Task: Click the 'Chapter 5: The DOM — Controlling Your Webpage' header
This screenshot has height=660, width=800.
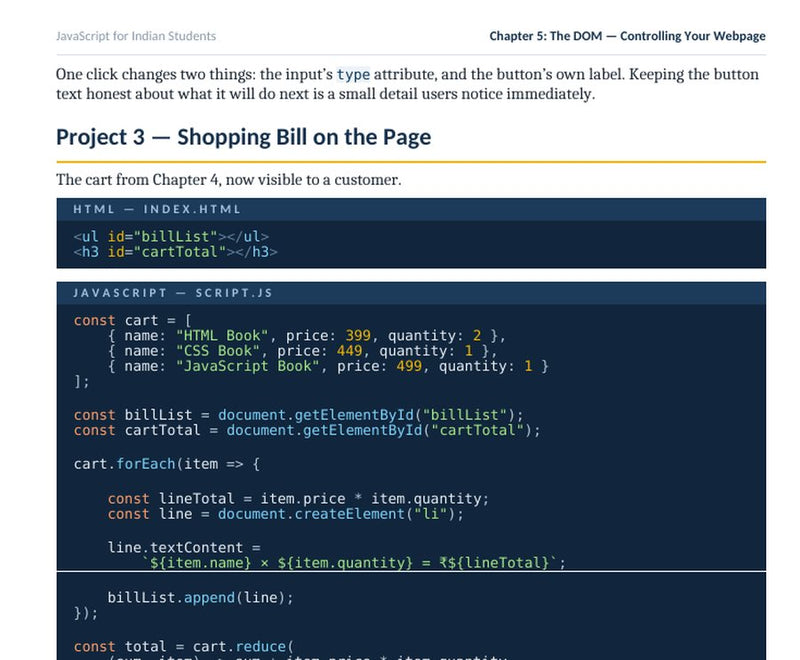Action: pyautogui.click(x=627, y=36)
